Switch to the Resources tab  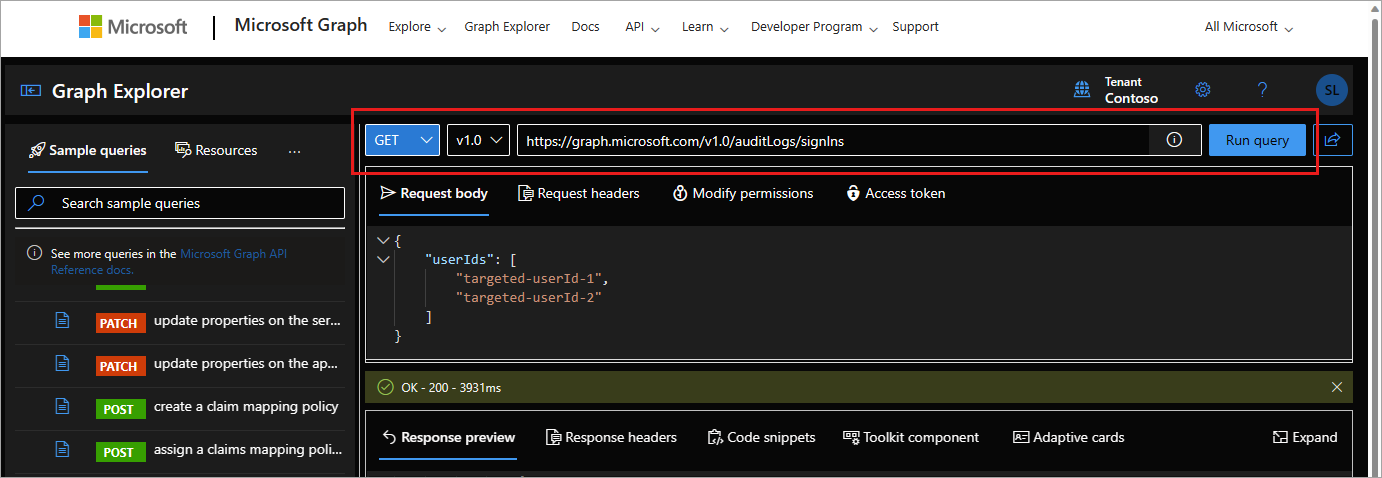pos(216,150)
